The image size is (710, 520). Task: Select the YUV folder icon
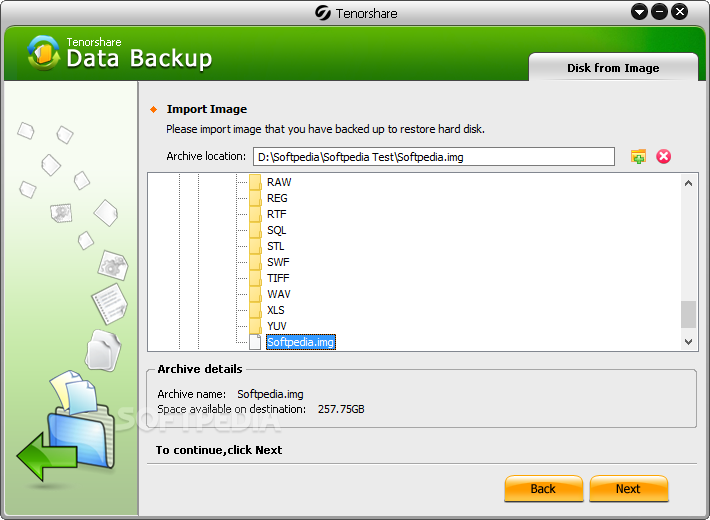pos(255,326)
